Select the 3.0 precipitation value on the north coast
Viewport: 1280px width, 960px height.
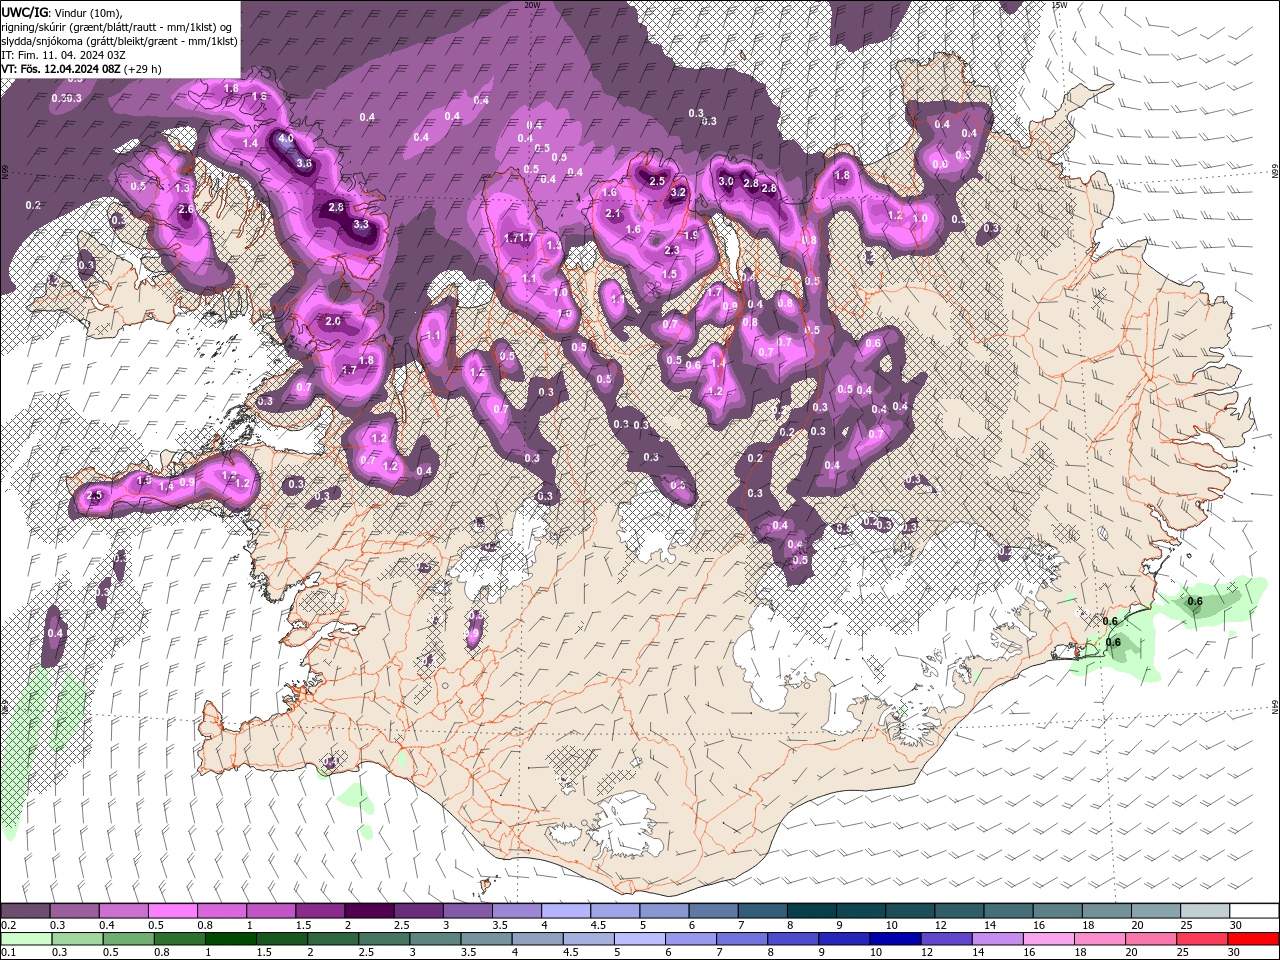click(x=727, y=182)
